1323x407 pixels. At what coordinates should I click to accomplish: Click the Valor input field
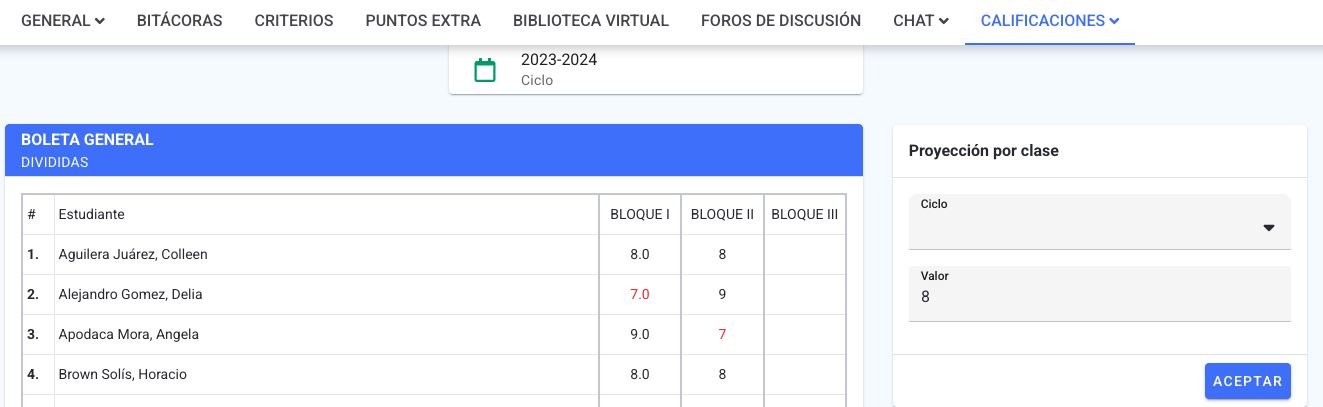pos(1100,294)
